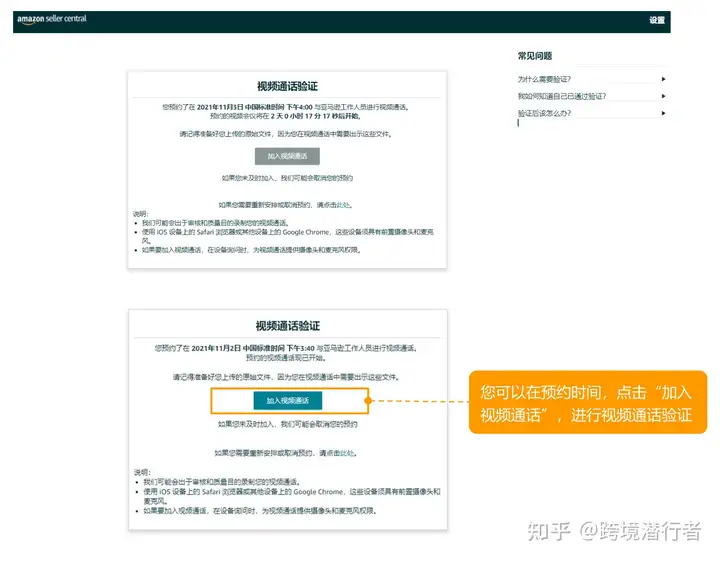The image size is (720, 561).
Task: Click Safari/Google Chrome note in lower card
Action: click(292, 496)
